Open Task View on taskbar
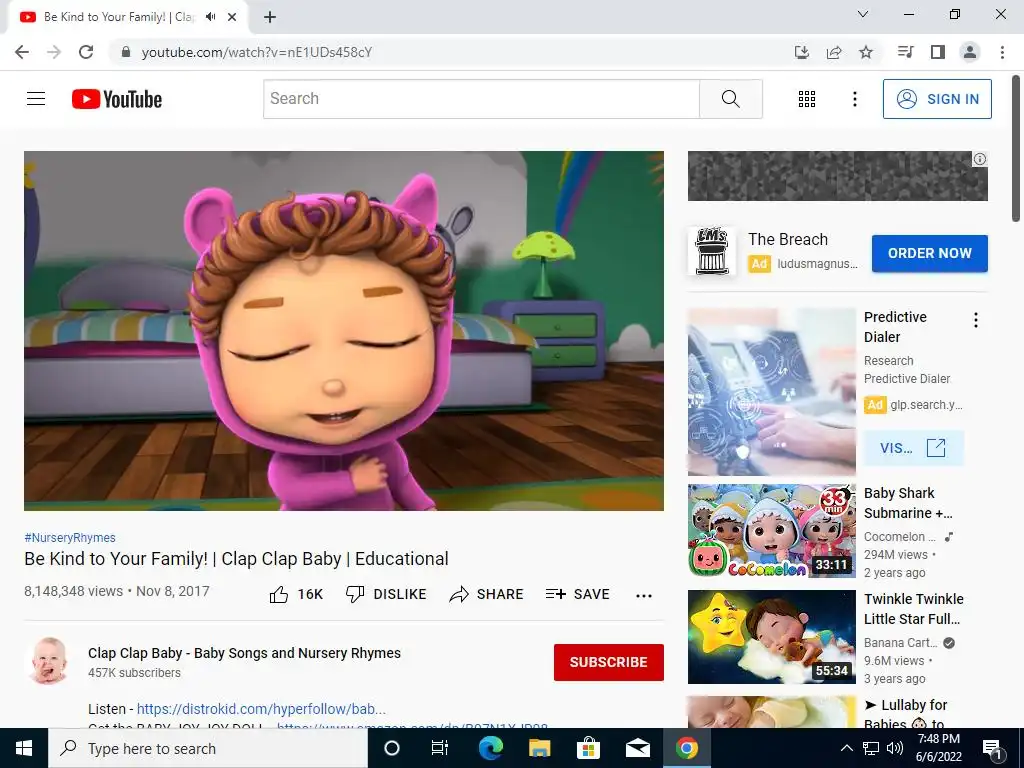 [x=440, y=748]
